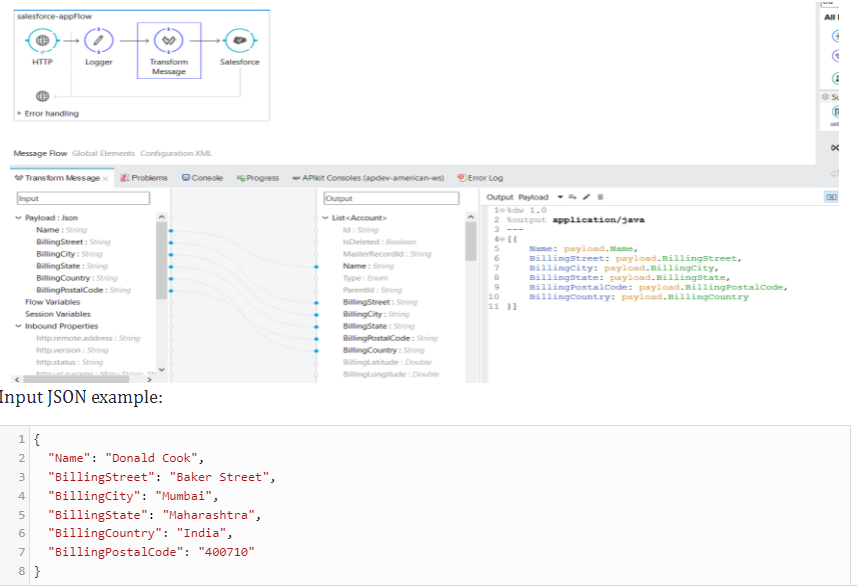Switch to the Message Flow tab
Image resolution: width=858 pixels, height=588 pixels.
tap(40, 153)
